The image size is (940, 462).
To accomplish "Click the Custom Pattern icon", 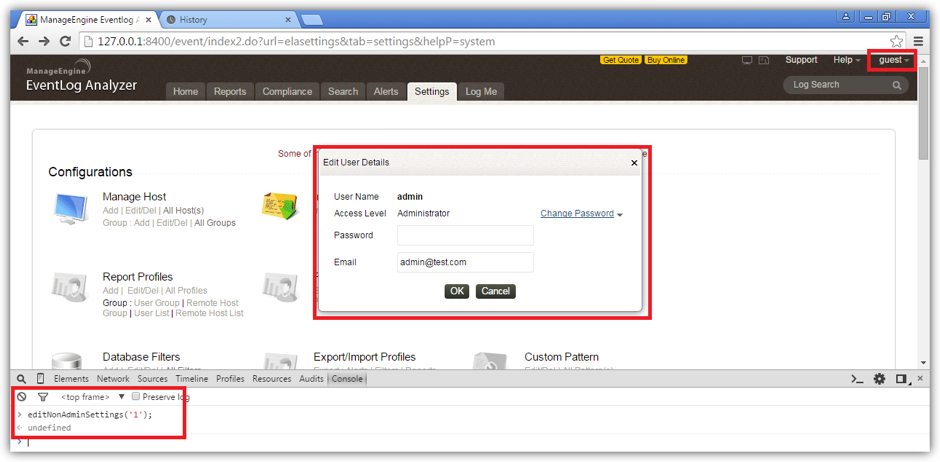I will [x=492, y=361].
